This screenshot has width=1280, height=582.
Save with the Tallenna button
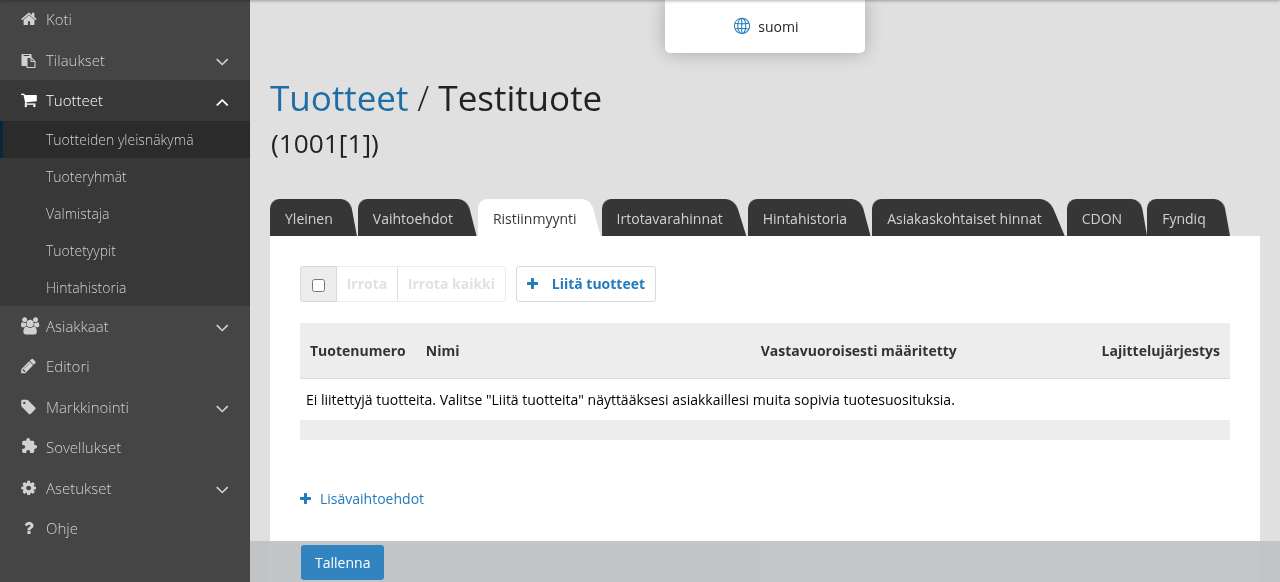(x=342, y=562)
